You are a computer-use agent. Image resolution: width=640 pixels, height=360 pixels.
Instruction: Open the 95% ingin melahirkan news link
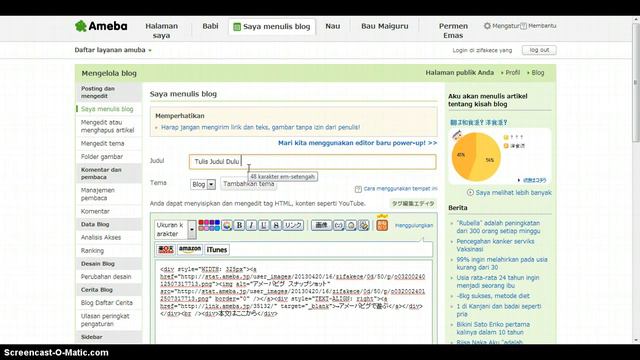coord(502,263)
